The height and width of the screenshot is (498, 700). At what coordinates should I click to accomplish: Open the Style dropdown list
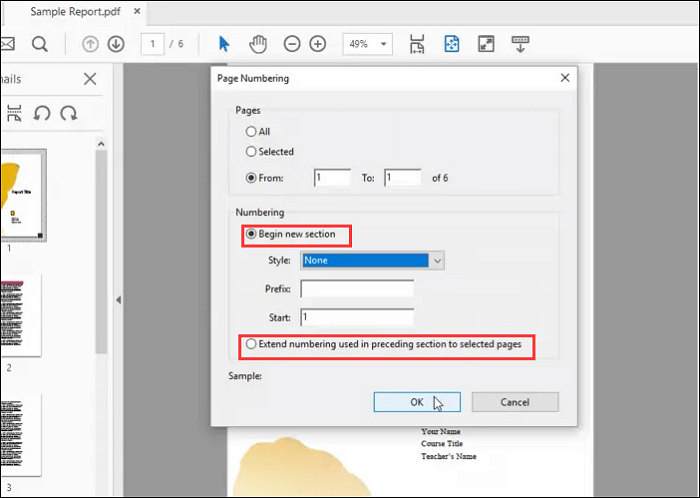pos(436,260)
